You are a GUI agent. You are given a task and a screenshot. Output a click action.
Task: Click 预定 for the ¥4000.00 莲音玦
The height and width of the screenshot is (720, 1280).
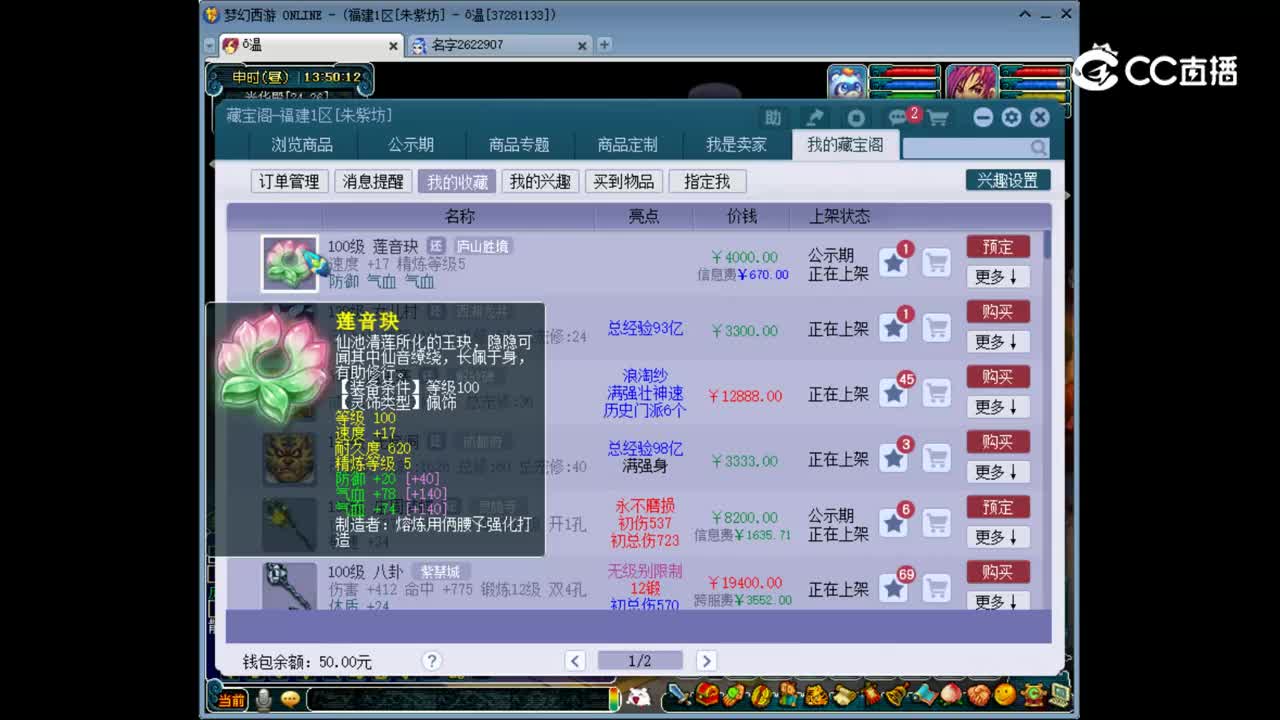click(998, 247)
